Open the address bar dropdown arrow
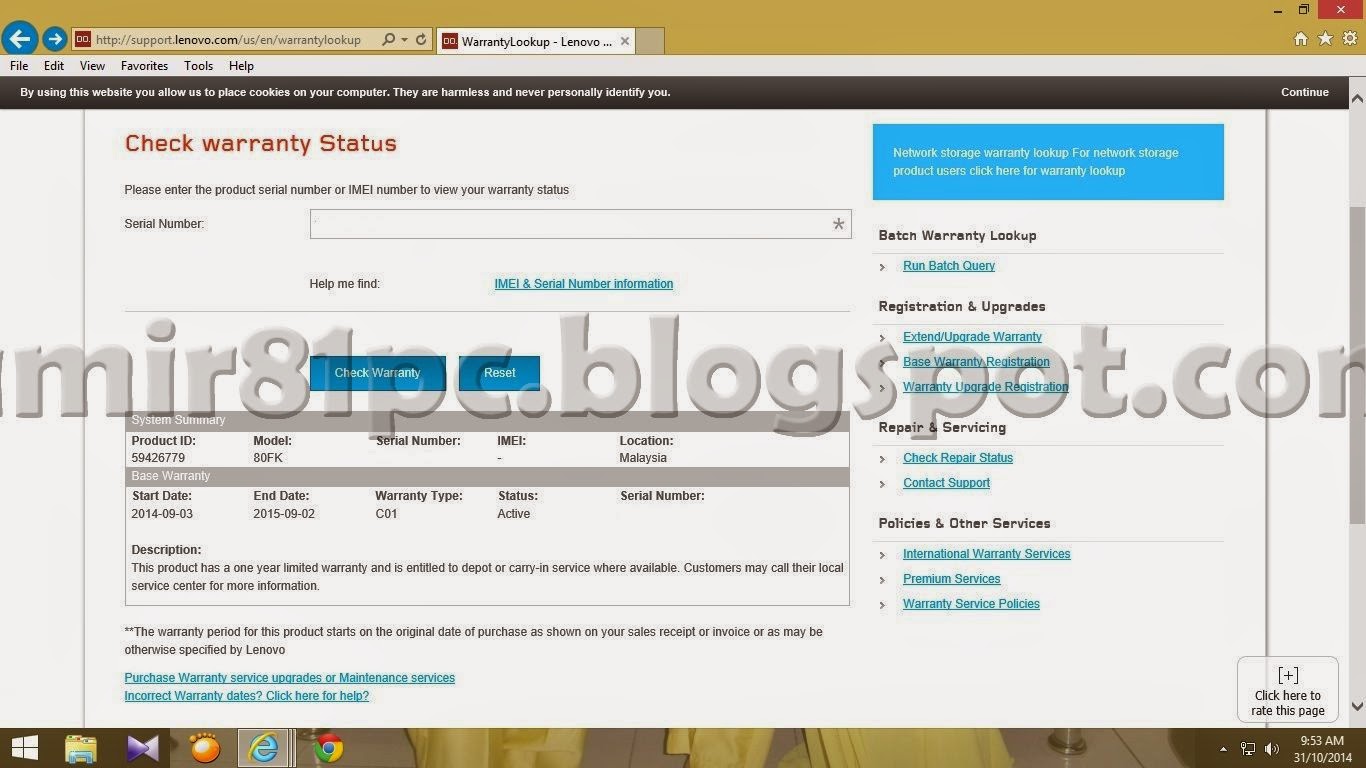Image resolution: width=1366 pixels, height=768 pixels. [x=404, y=40]
